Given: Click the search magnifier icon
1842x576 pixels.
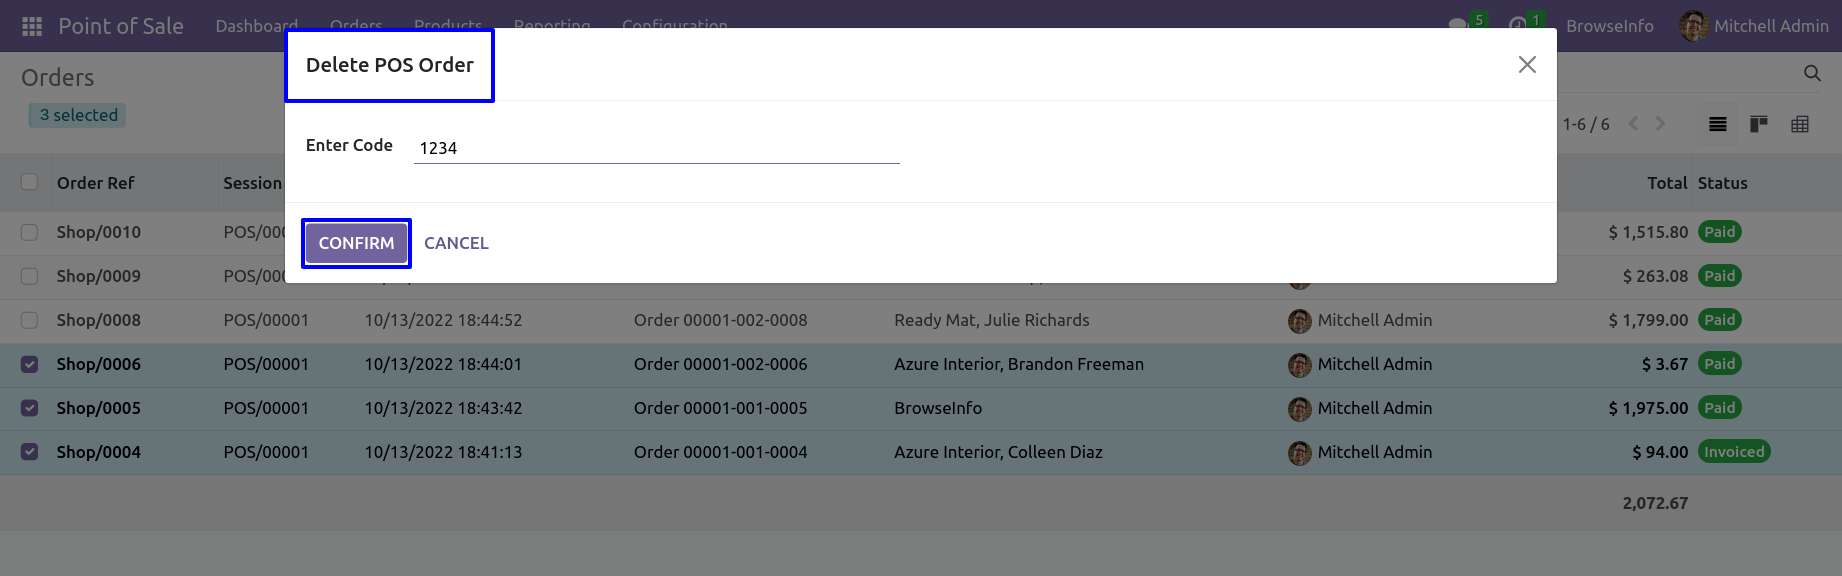Looking at the screenshot, I should coord(1811,73).
